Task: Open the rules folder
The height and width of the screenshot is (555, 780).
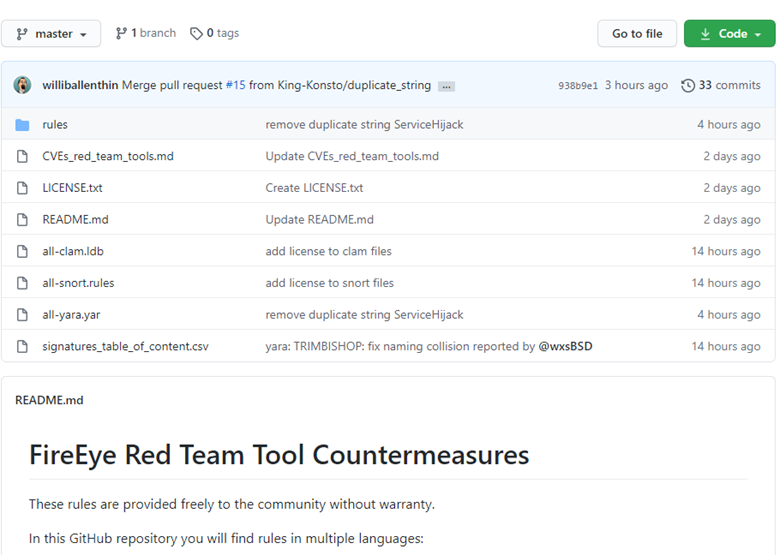Action: click(55, 124)
